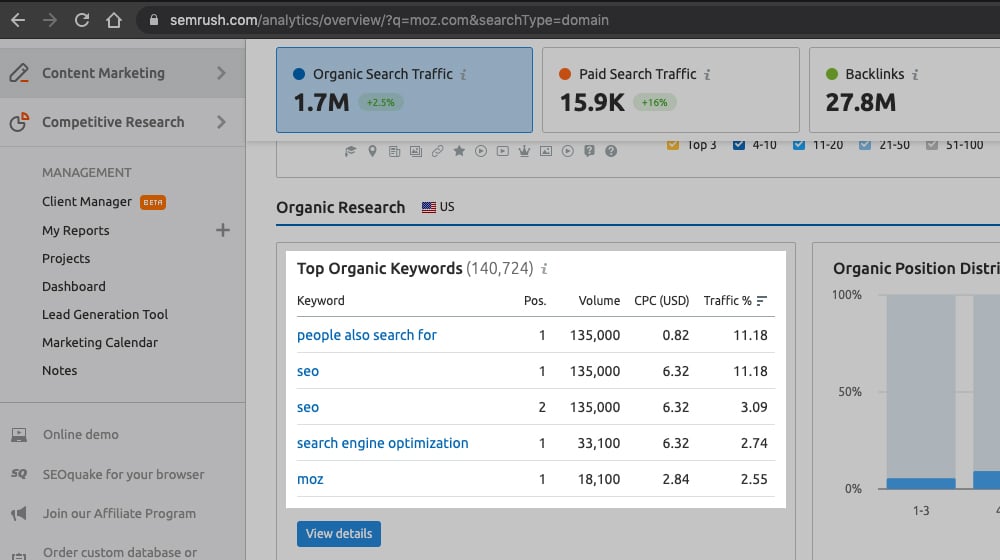
Task: Select the Organic Search Traffic tab
Action: 404,90
